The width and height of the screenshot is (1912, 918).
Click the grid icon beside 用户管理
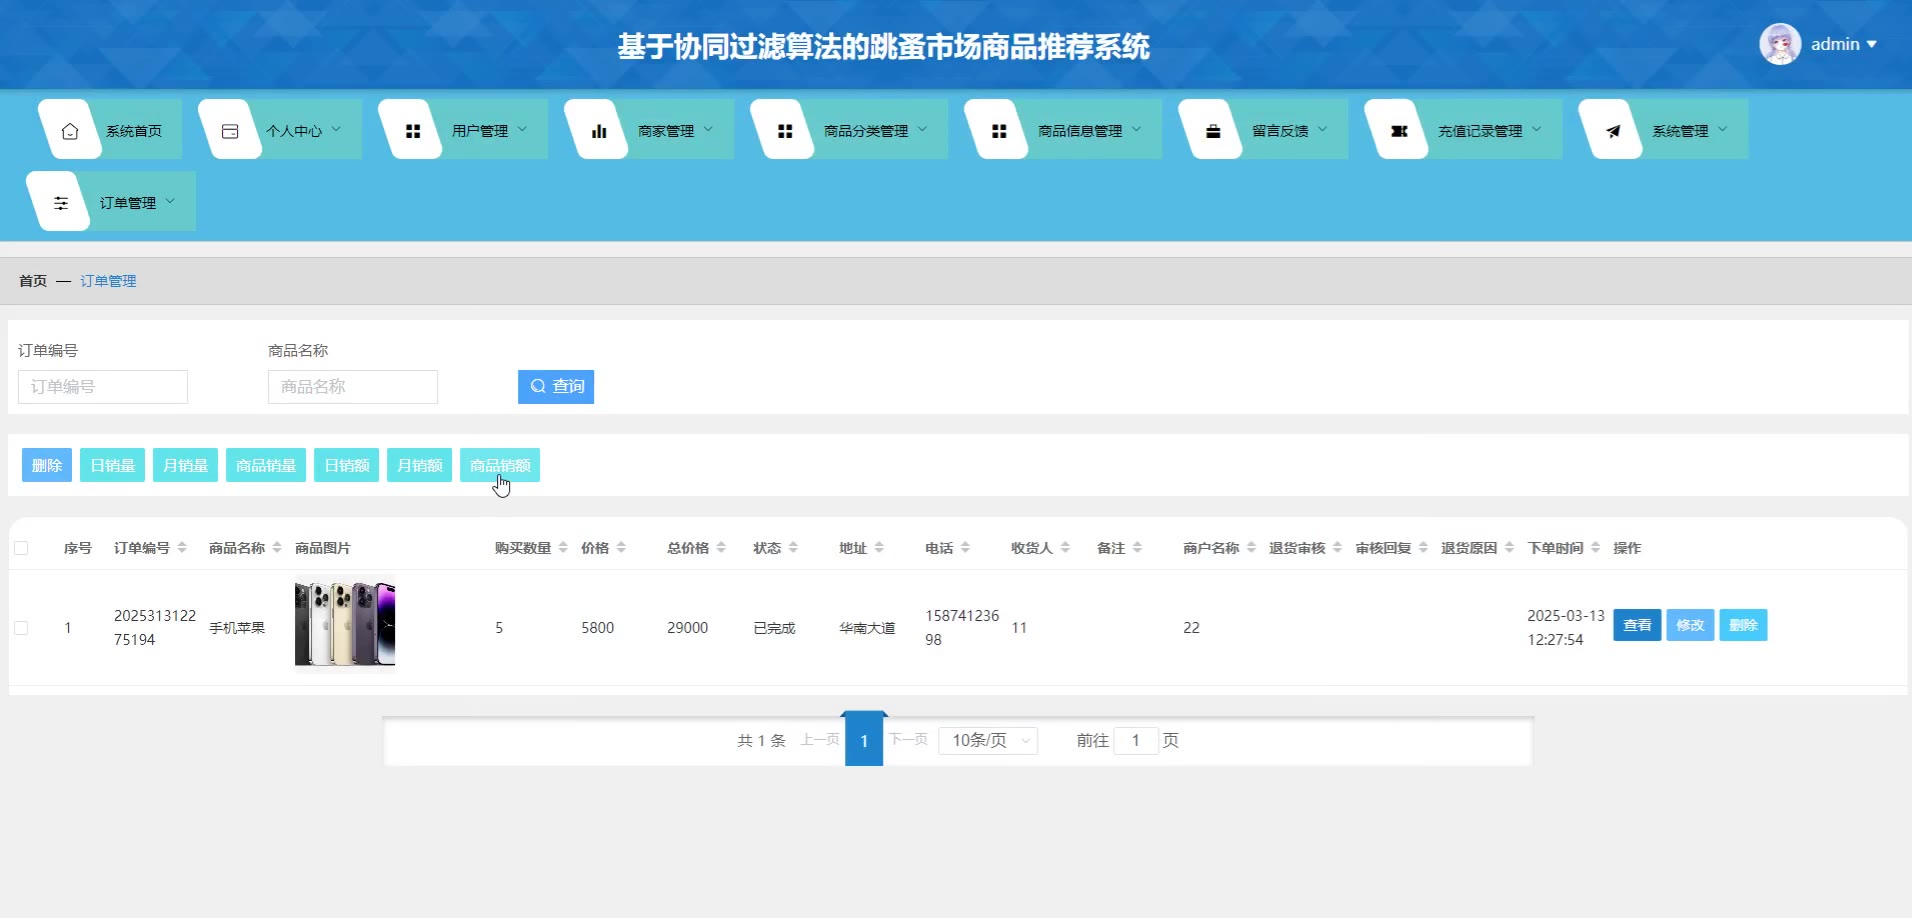click(x=412, y=131)
